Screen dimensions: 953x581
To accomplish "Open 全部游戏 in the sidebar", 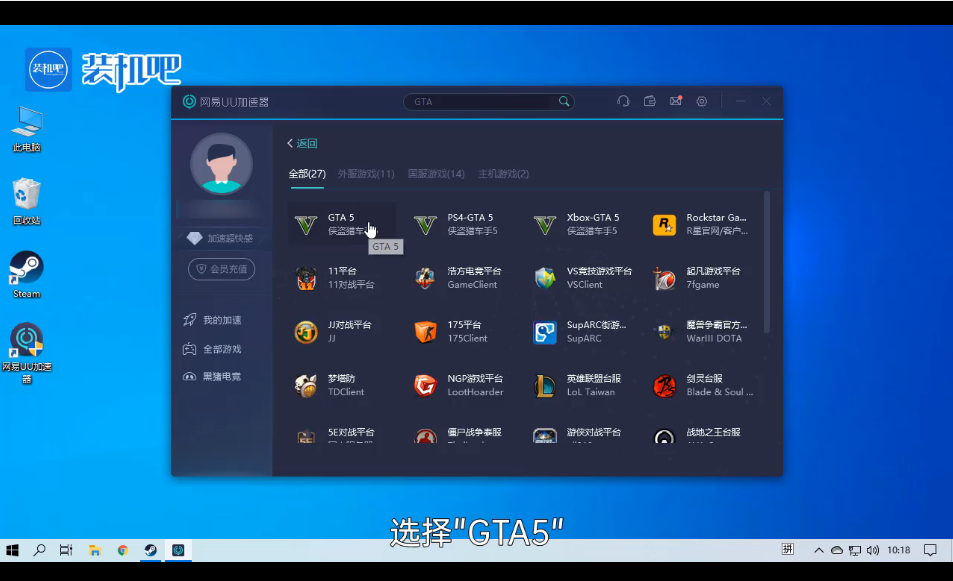I will click(221, 349).
